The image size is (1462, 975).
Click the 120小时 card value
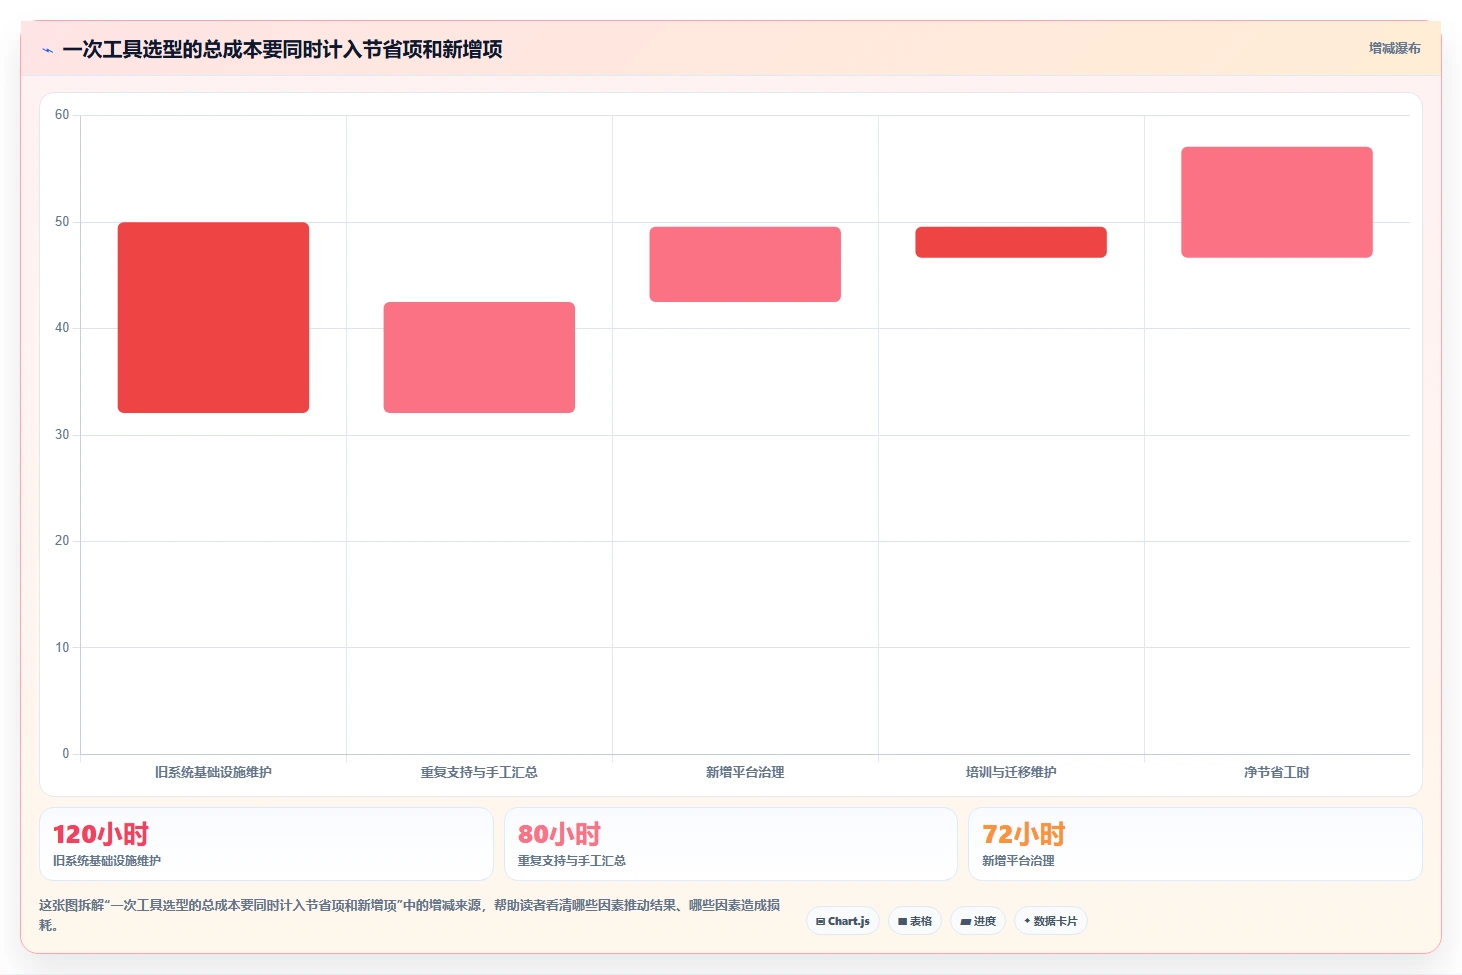[101, 834]
